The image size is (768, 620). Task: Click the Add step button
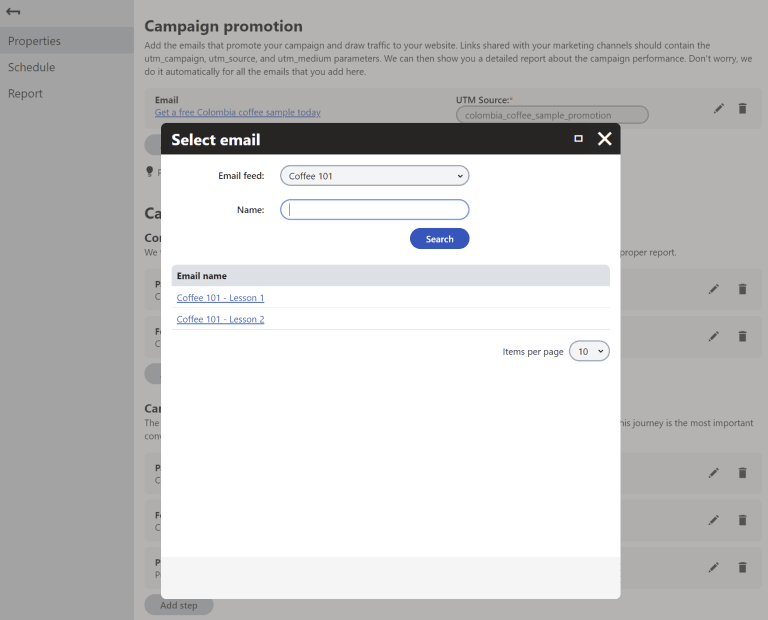(178, 605)
